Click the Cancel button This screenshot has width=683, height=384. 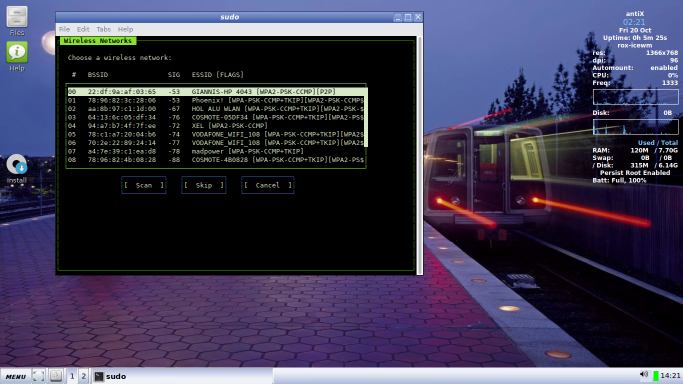pos(267,185)
